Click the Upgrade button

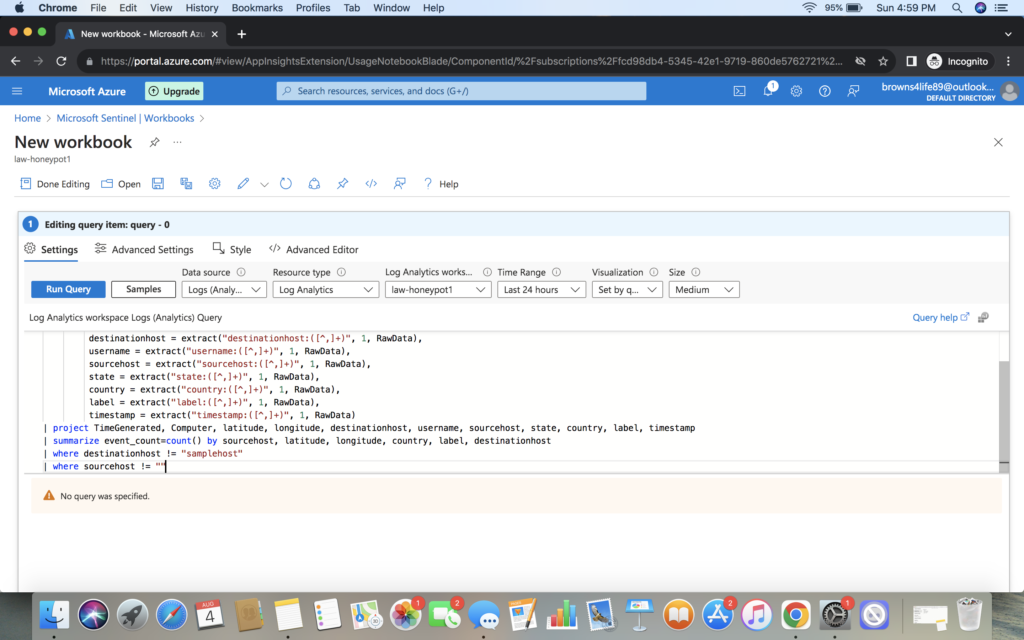point(174,91)
